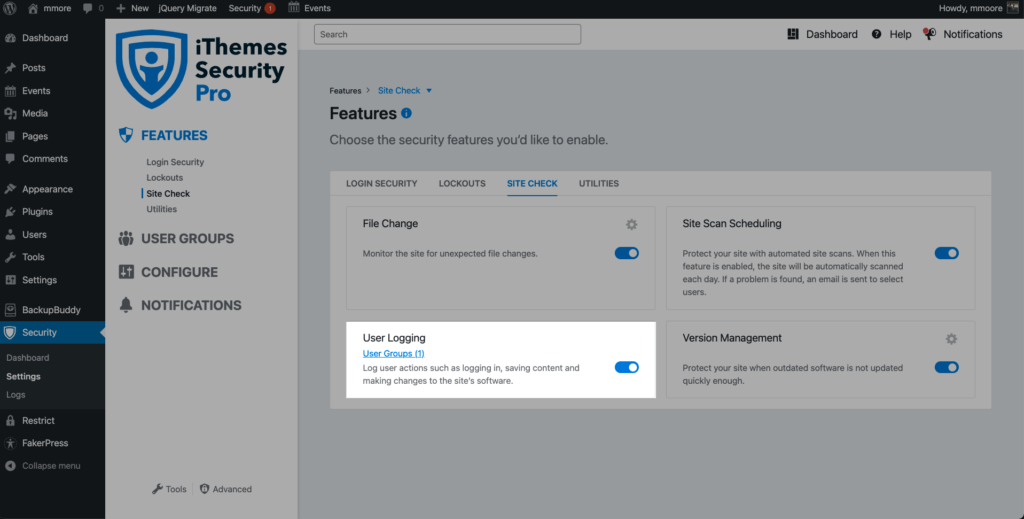The image size is (1024, 519).
Task: Toggle the File Change feature switch
Action: [x=626, y=253]
